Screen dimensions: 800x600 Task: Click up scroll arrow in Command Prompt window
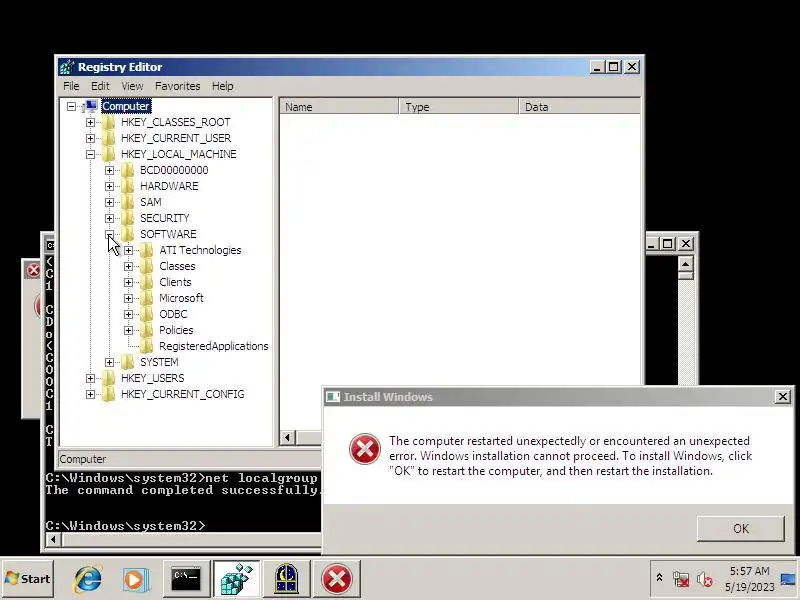pos(685,264)
